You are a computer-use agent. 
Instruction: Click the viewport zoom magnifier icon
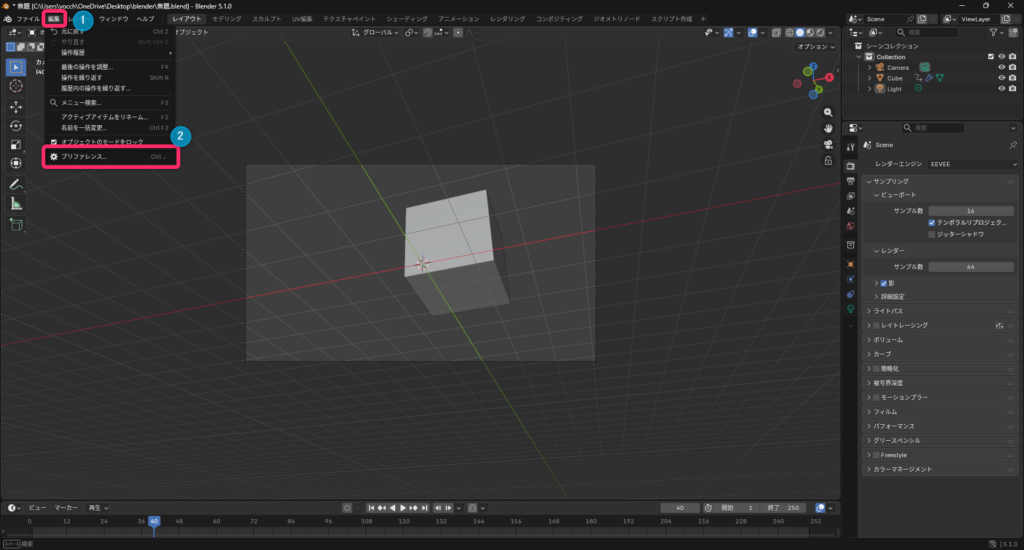(x=828, y=112)
